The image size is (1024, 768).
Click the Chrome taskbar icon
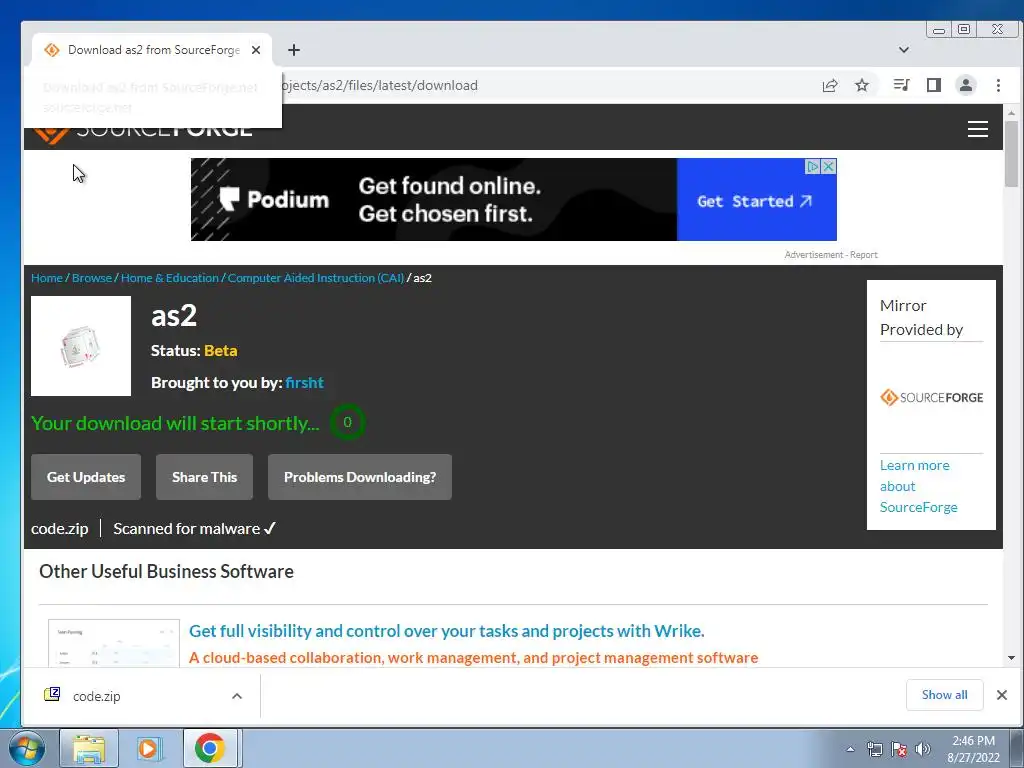click(210, 748)
